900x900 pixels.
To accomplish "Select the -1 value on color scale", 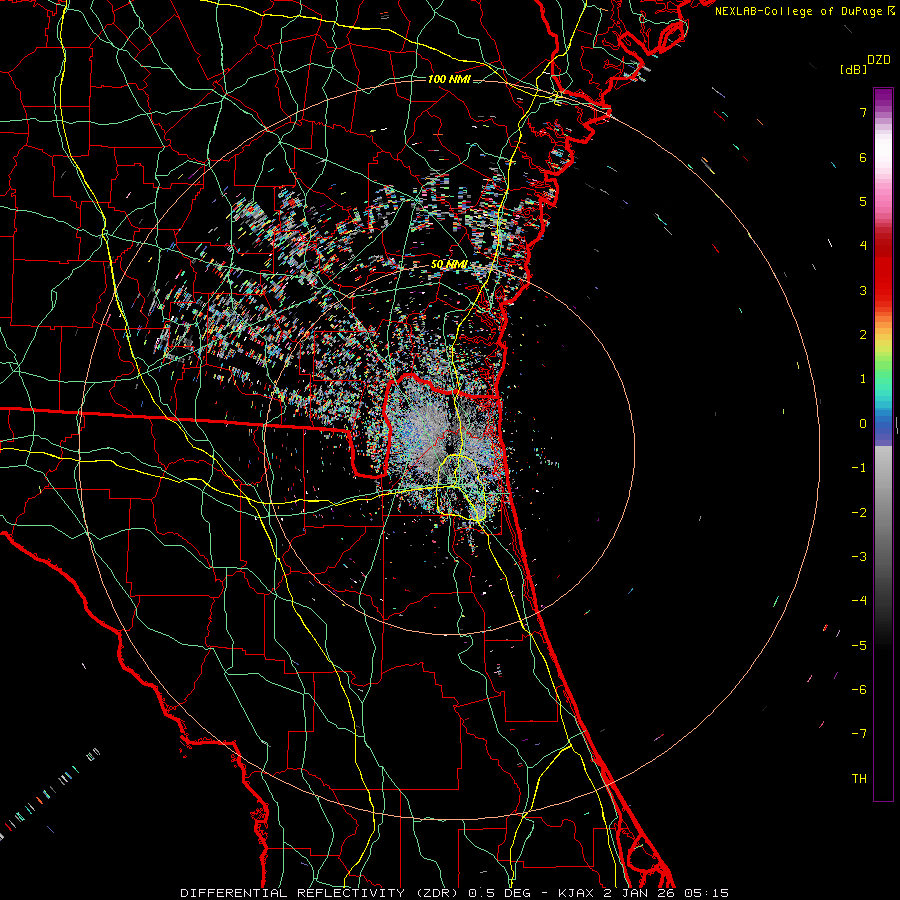I will [859, 468].
